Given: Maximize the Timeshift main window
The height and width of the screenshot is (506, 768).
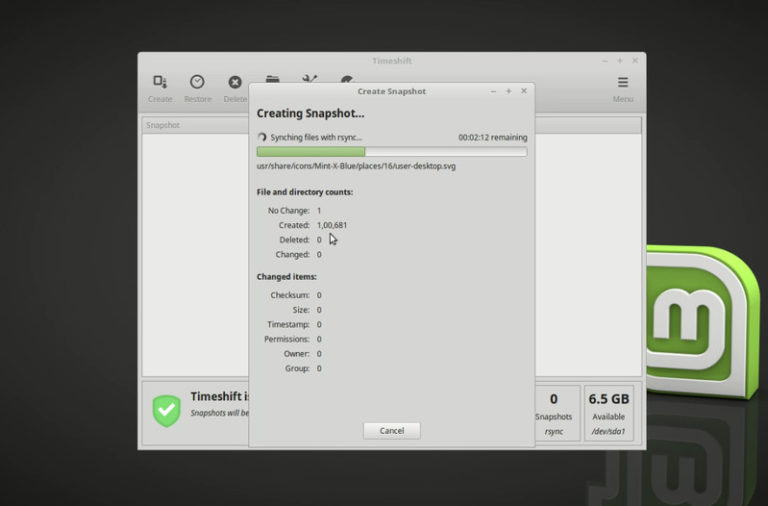Looking at the screenshot, I should 620,61.
